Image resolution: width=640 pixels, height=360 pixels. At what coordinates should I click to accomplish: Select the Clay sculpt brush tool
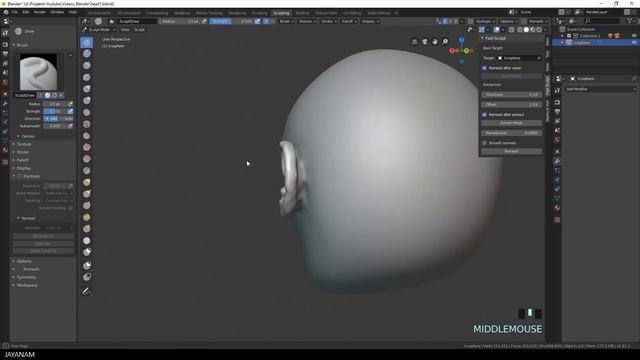pos(87,53)
